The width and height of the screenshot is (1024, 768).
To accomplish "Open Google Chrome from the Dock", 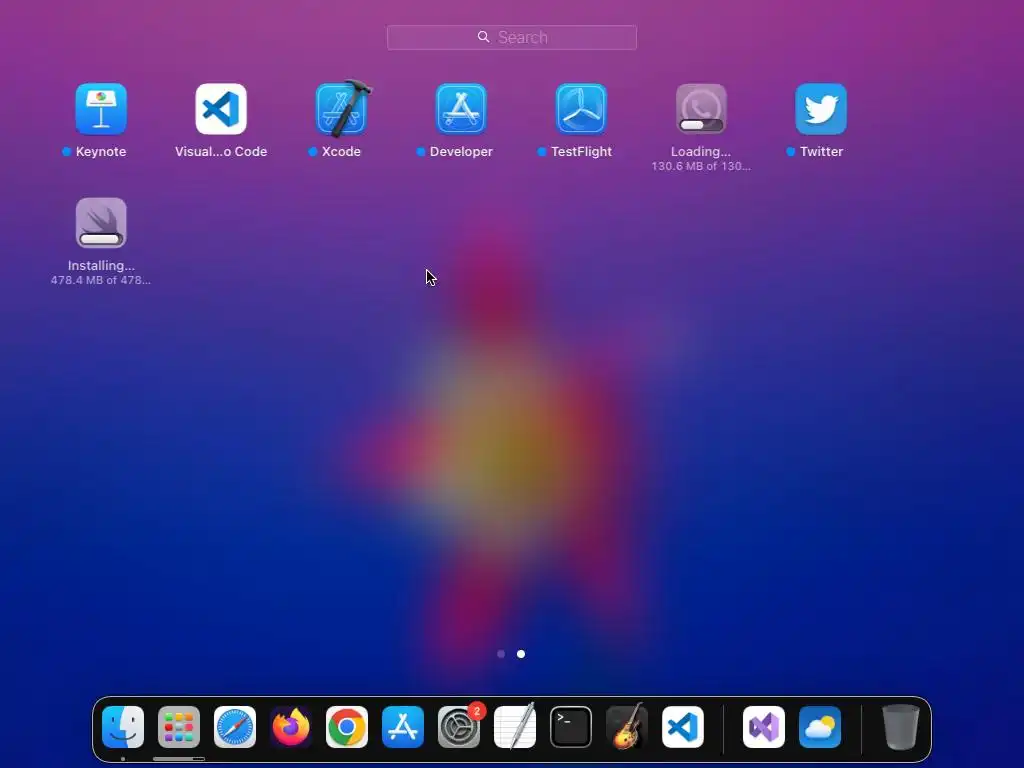I will (347, 727).
